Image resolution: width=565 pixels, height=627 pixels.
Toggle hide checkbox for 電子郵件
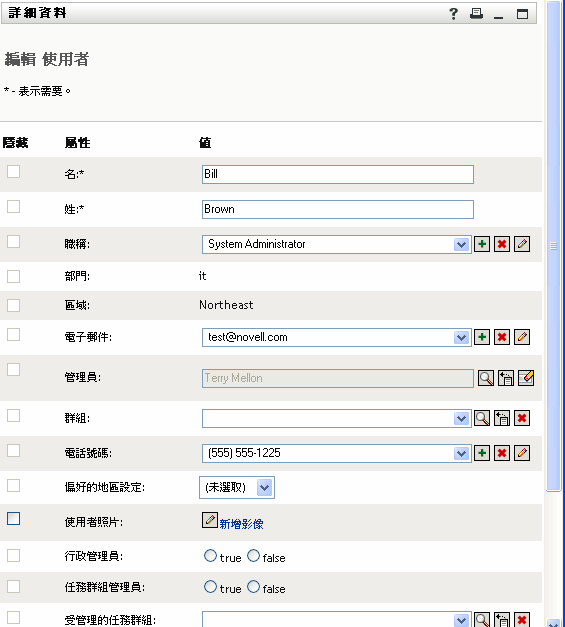pyautogui.click(x=14, y=335)
